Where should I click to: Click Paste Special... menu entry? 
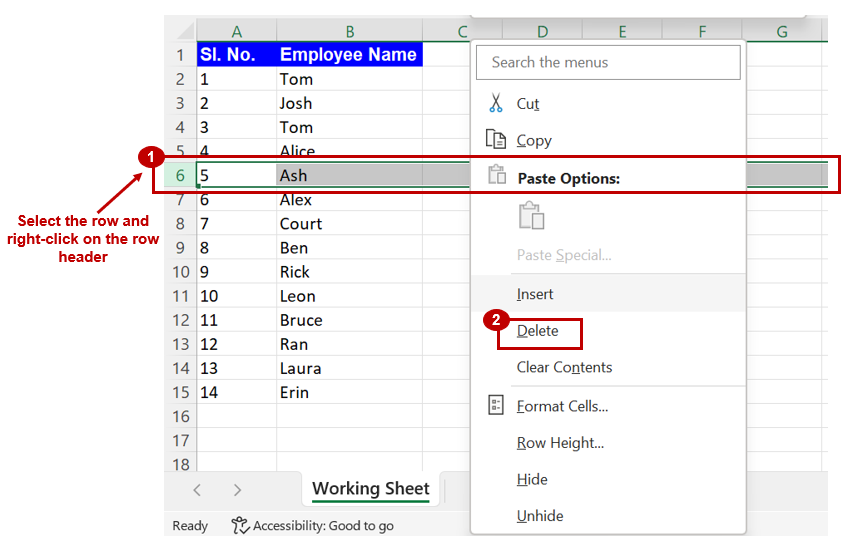608,254
